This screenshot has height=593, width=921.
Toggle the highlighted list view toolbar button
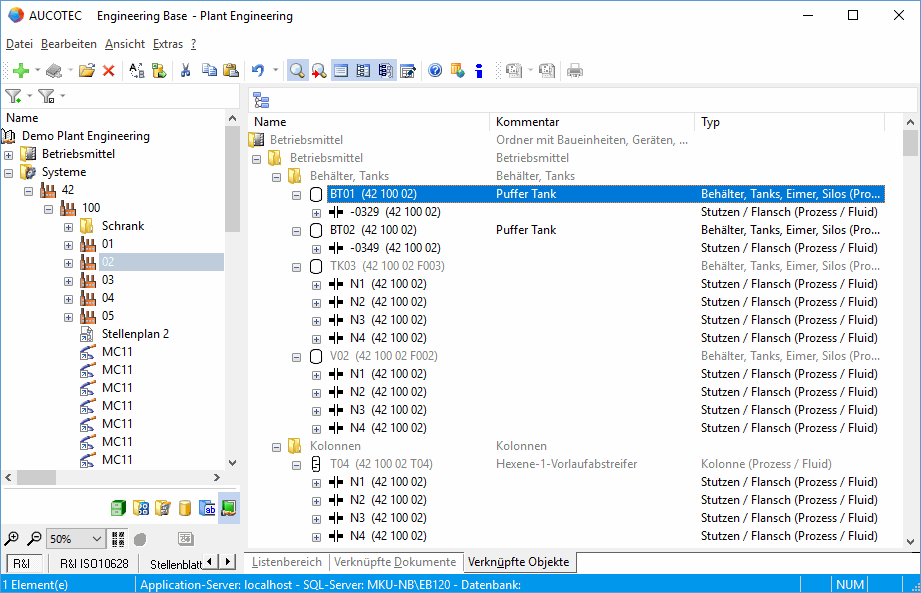tap(341, 70)
